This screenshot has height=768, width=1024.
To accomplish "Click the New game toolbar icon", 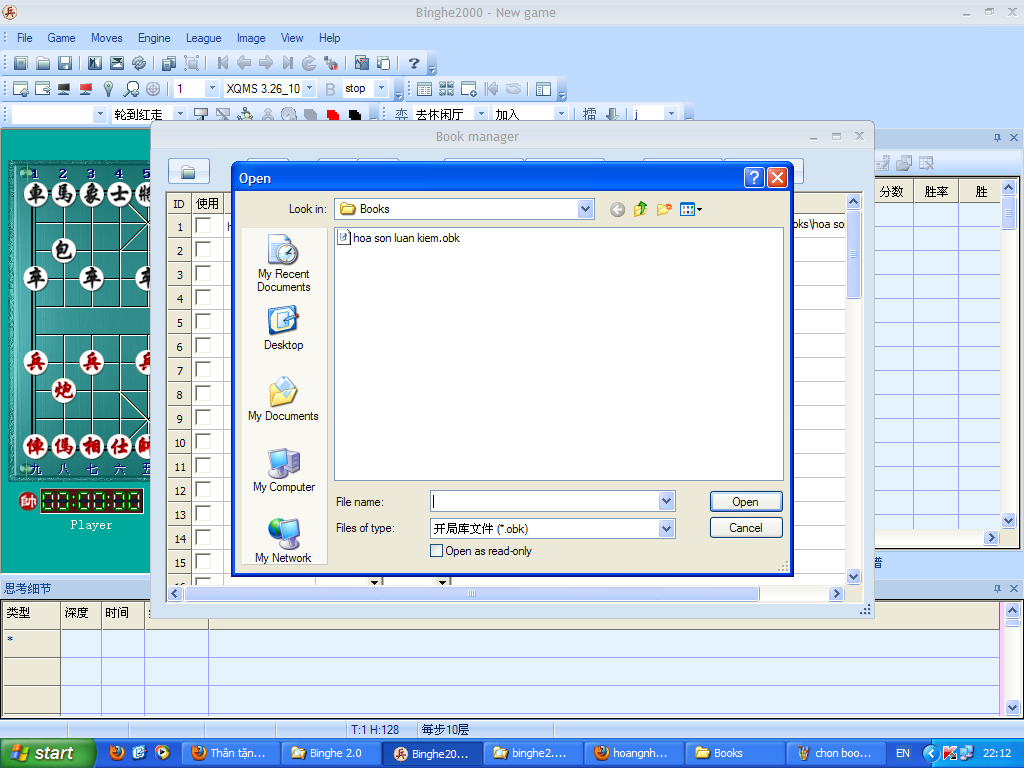I will [x=21, y=63].
